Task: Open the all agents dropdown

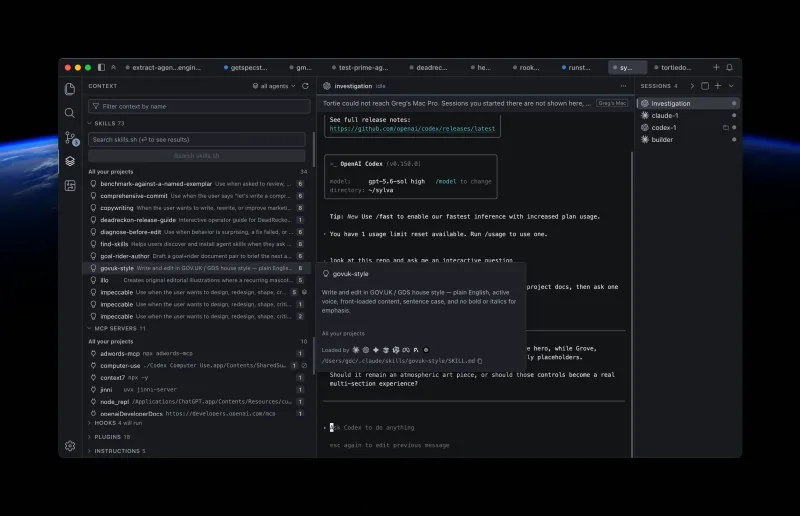Action: click(x=274, y=86)
